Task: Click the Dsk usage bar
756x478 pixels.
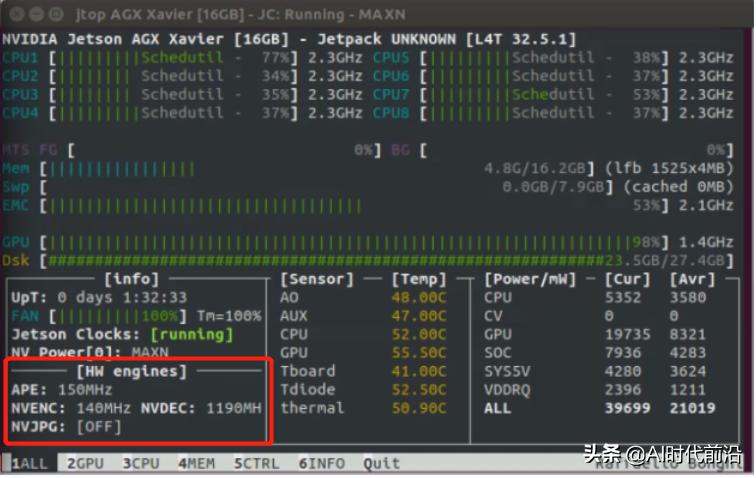Action: [x=387, y=261]
